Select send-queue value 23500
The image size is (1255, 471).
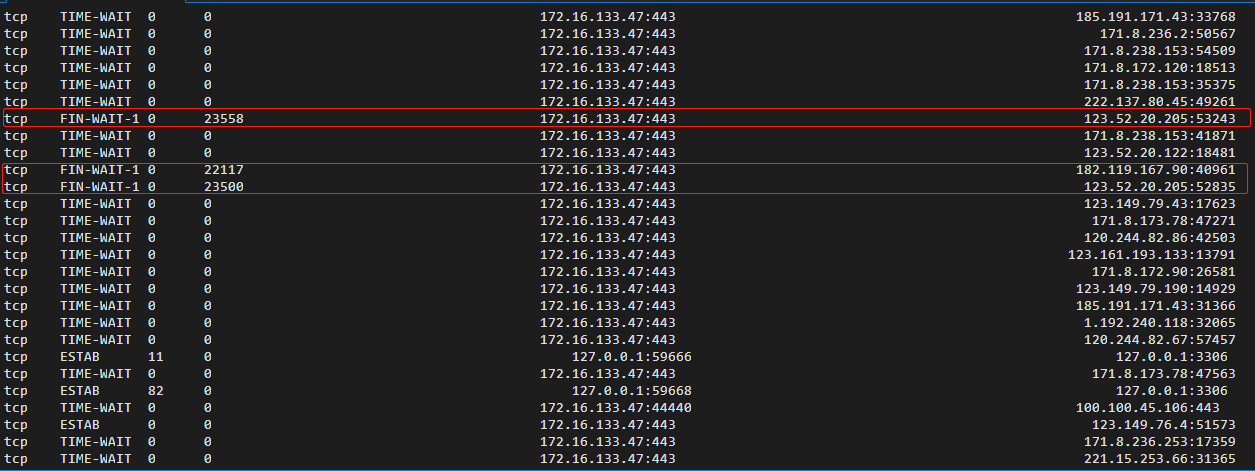coord(224,186)
